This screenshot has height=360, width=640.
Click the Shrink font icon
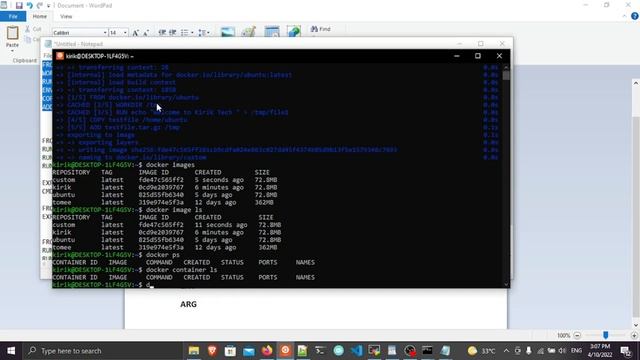tap(146, 32)
